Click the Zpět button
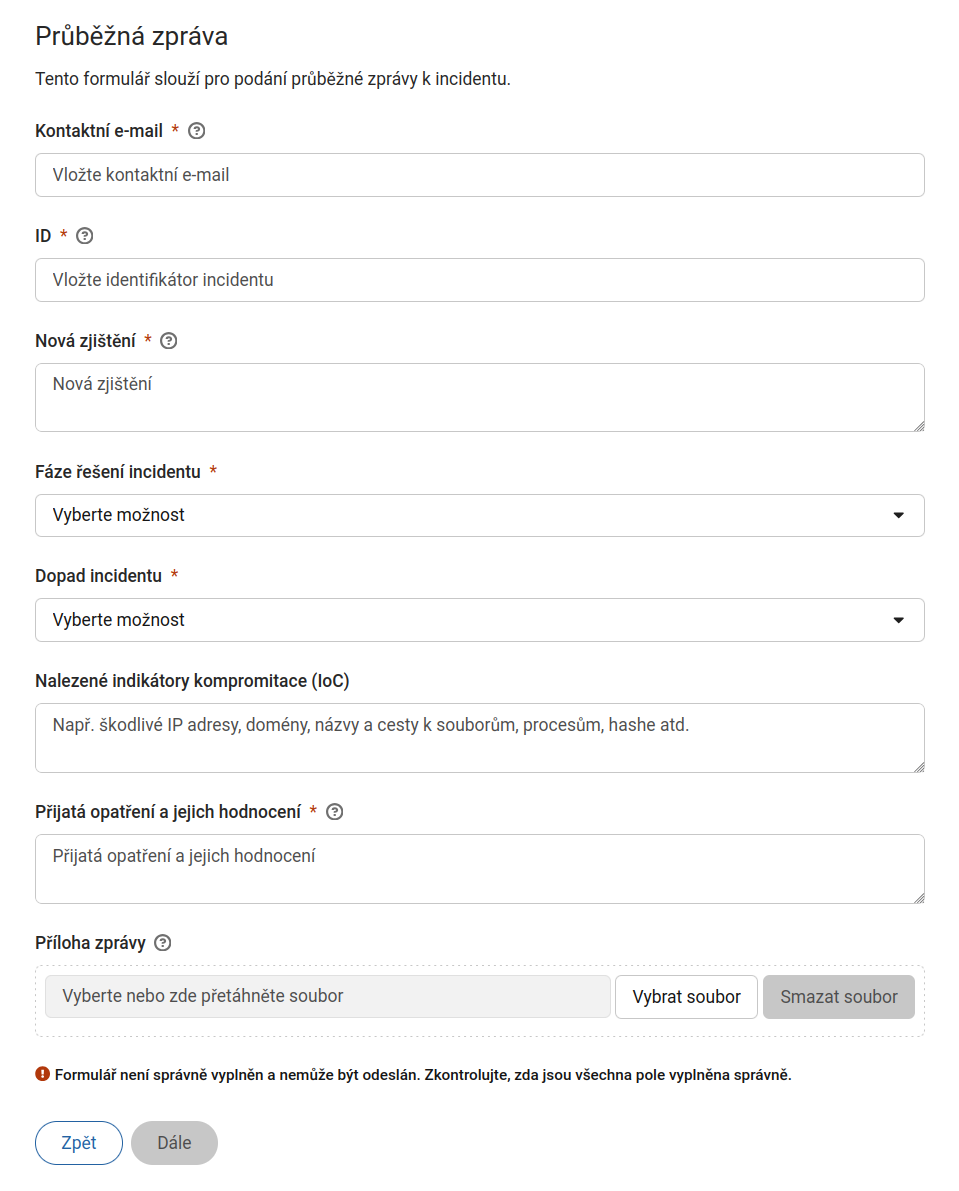The width and height of the screenshot is (959, 1191). coord(79,1142)
